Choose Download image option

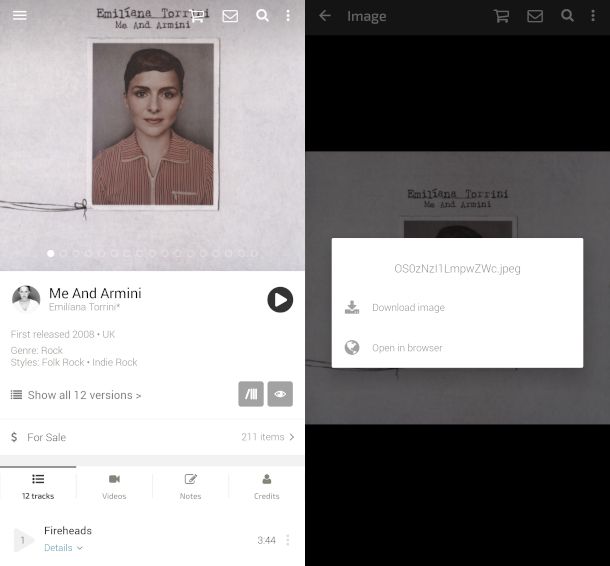click(457, 307)
